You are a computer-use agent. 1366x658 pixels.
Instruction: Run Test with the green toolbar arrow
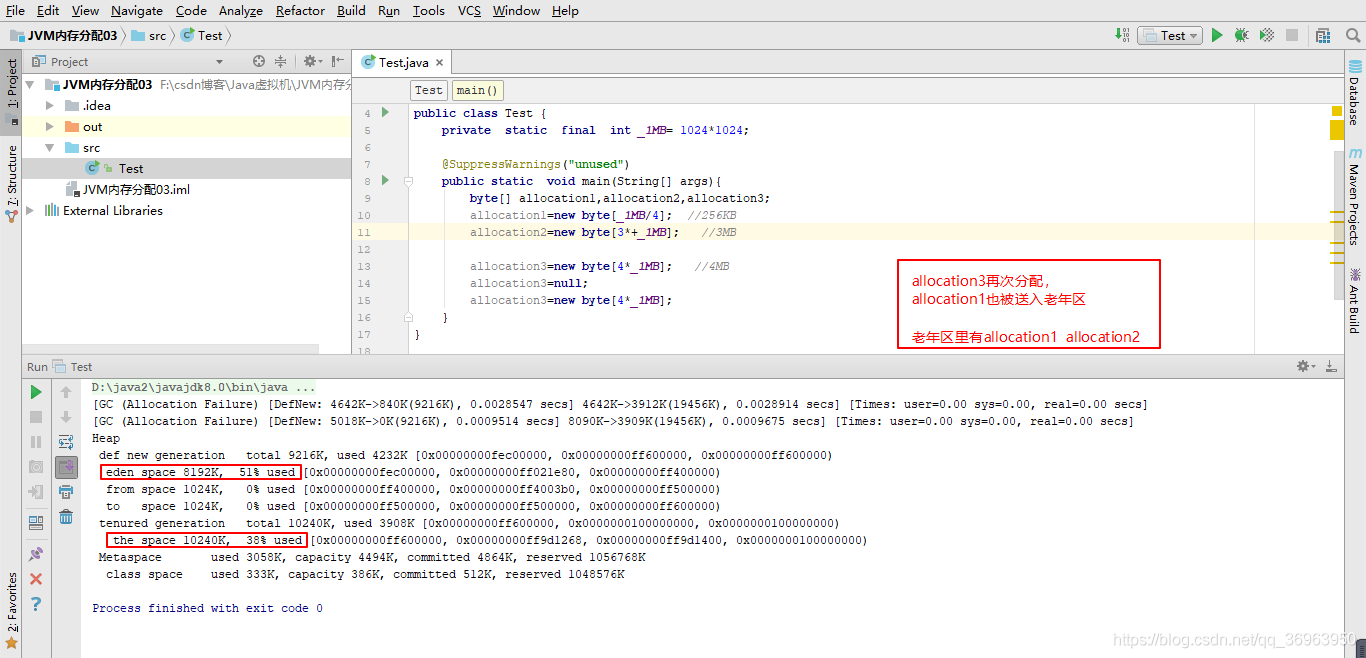pos(1217,35)
